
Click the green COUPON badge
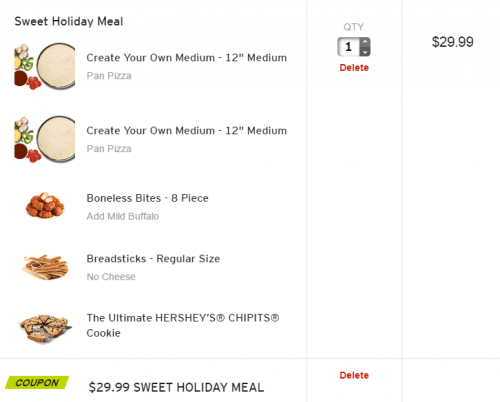37,382
